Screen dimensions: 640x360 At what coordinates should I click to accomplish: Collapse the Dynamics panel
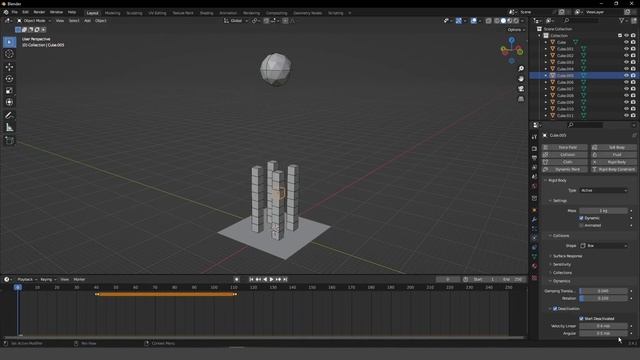pyautogui.click(x=561, y=281)
